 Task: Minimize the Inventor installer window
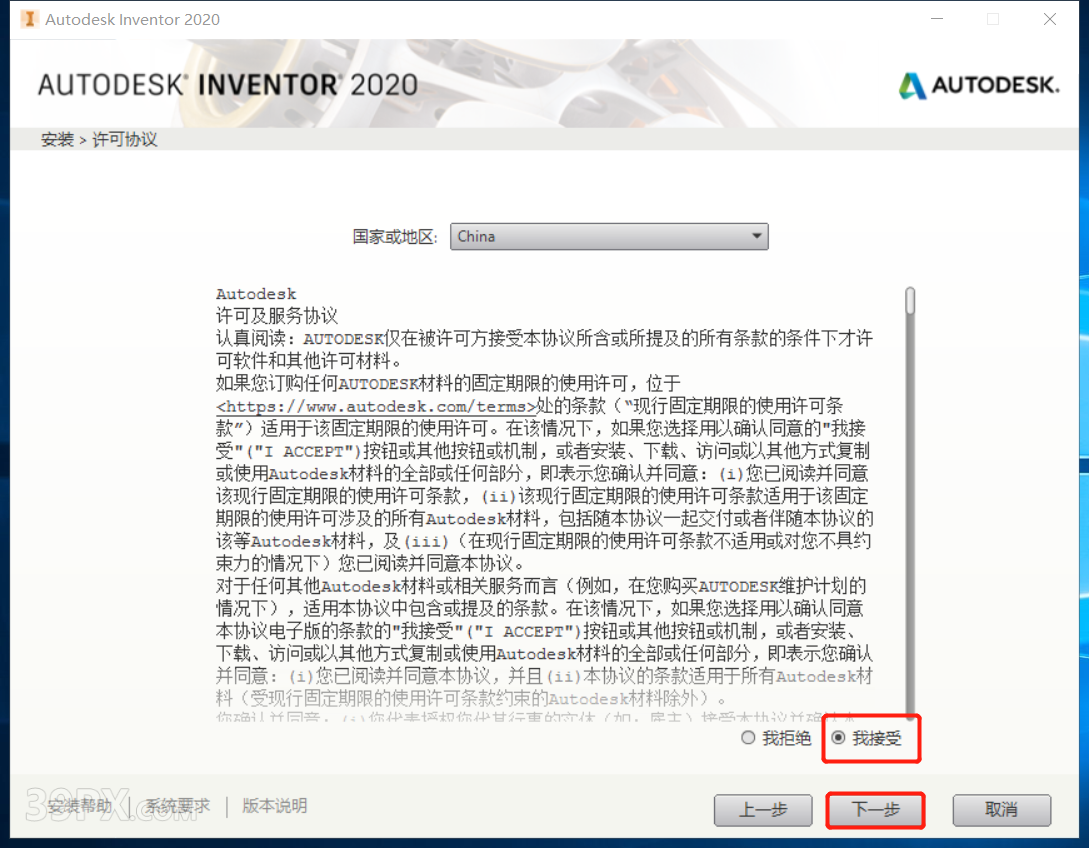(x=937, y=19)
